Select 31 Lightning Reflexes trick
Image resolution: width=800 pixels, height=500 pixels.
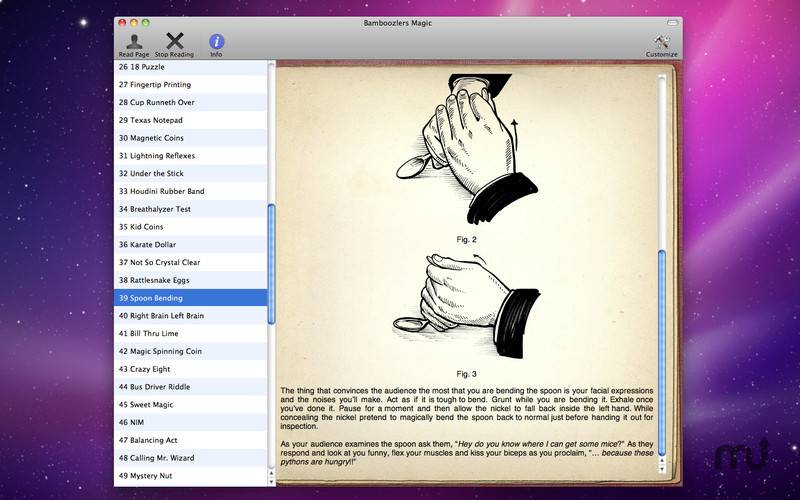[190, 156]
